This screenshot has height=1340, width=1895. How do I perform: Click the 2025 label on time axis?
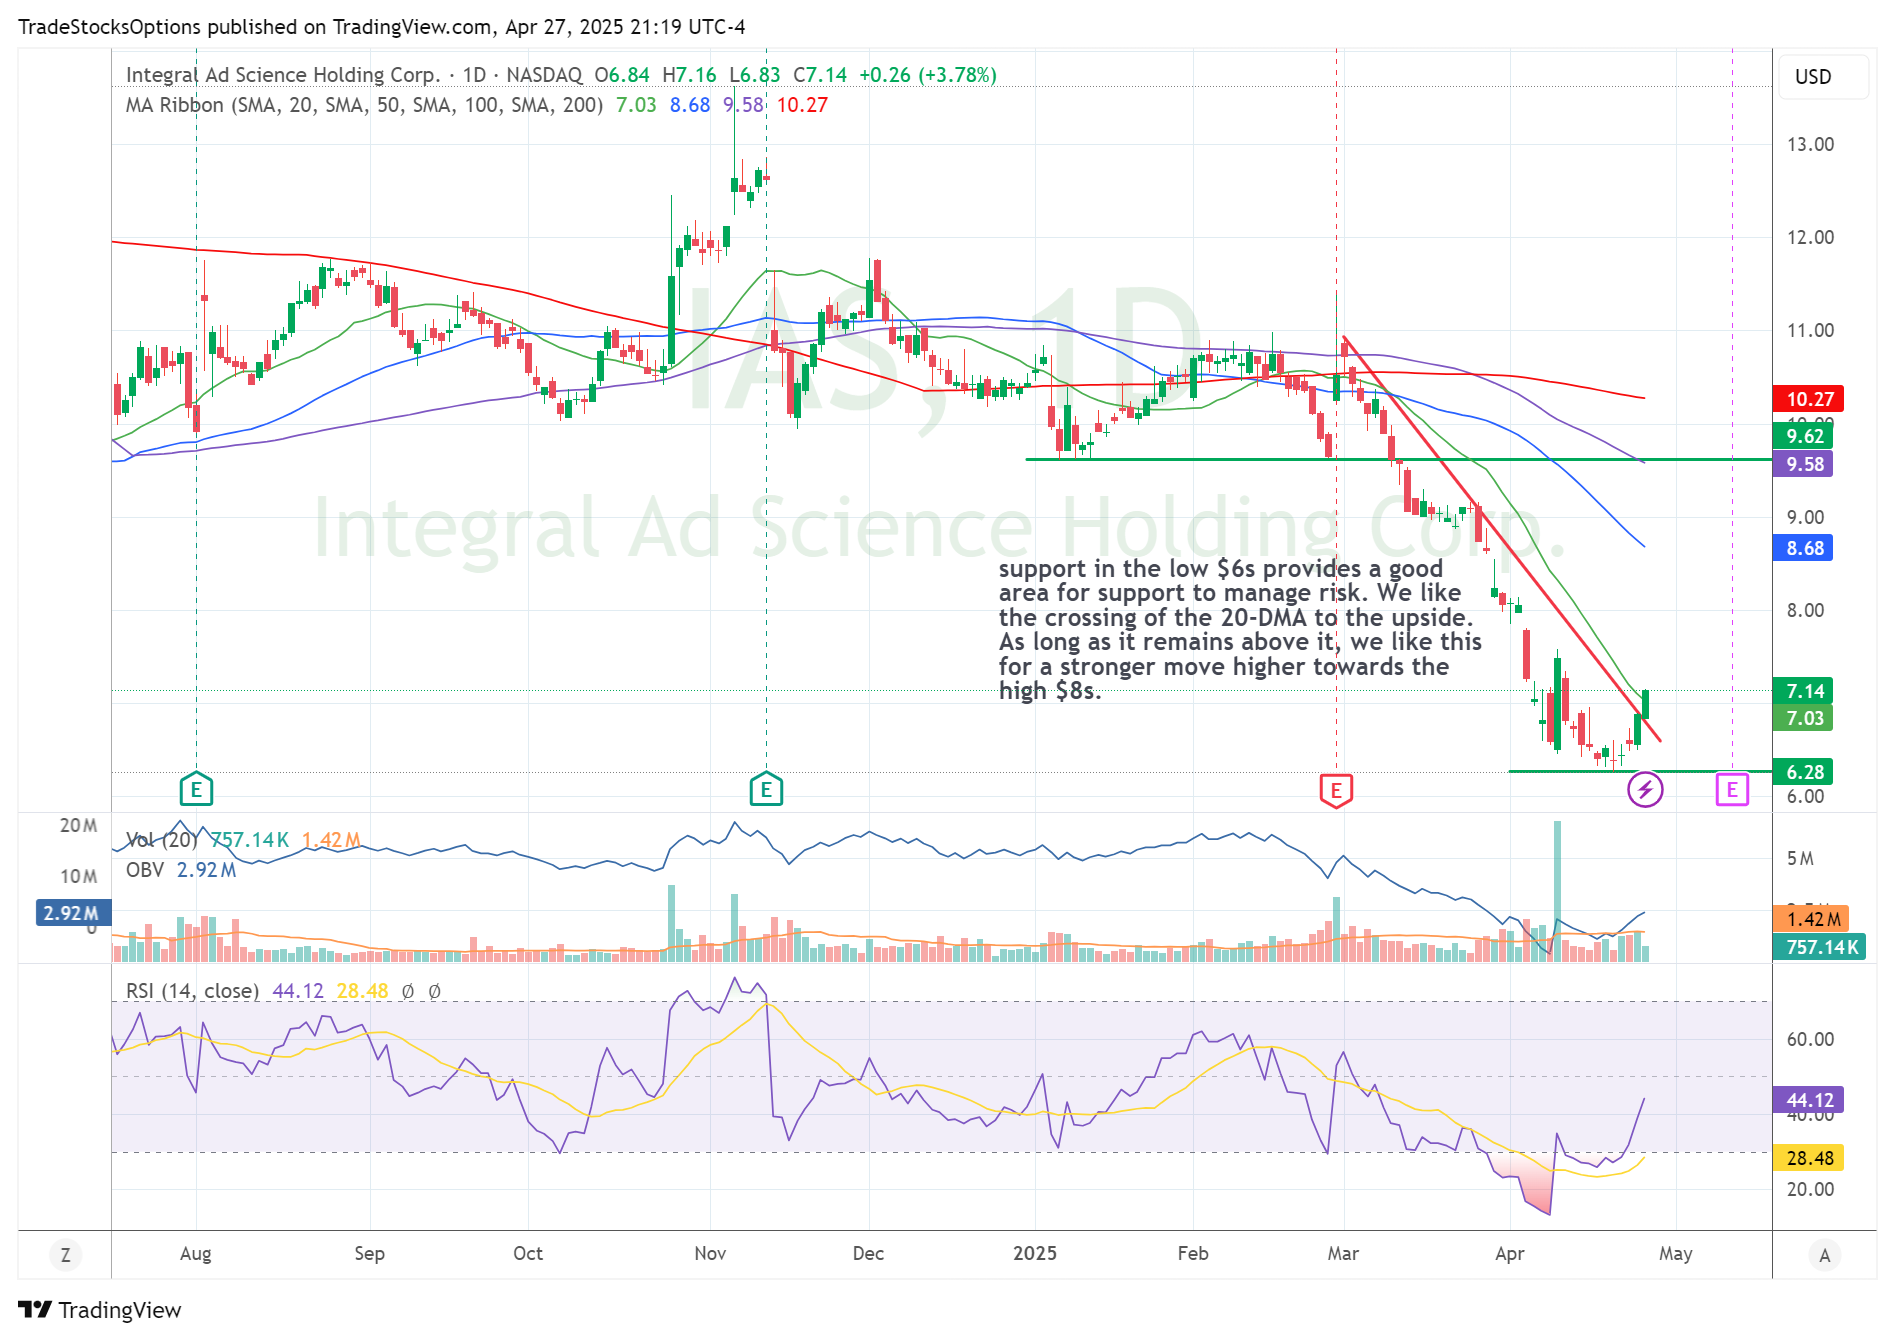1034,1254
